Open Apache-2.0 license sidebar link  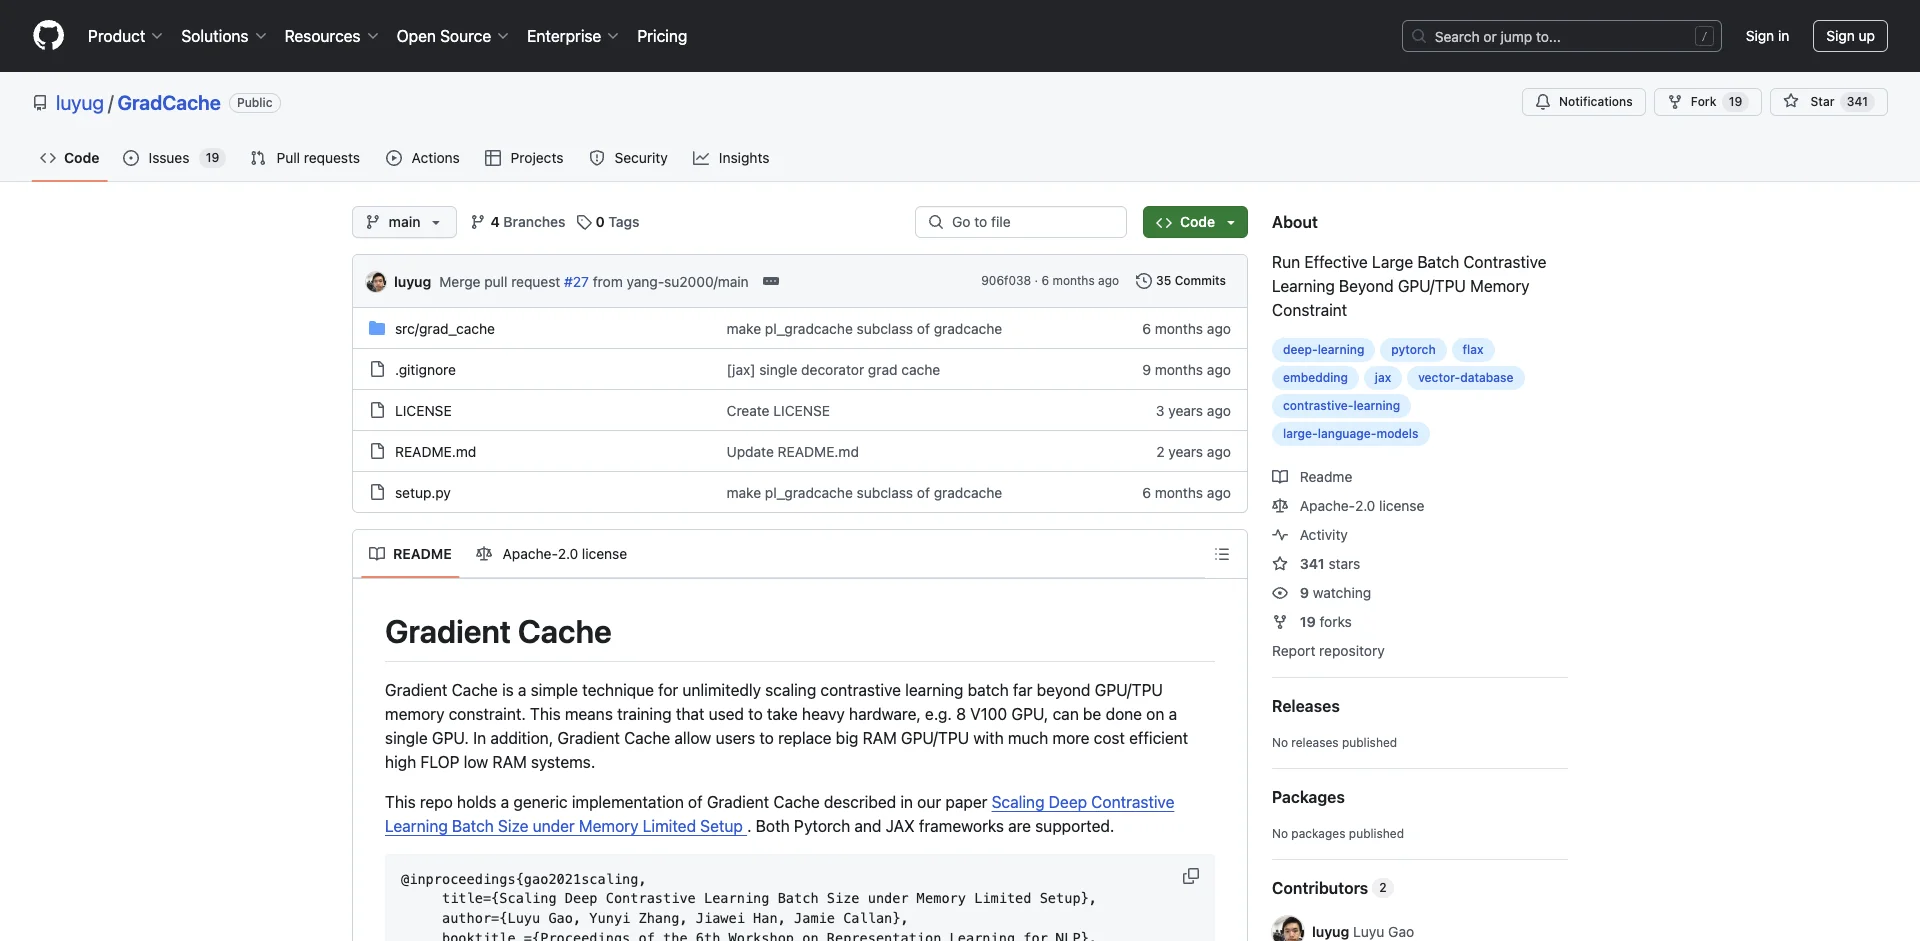[1348, 506]
